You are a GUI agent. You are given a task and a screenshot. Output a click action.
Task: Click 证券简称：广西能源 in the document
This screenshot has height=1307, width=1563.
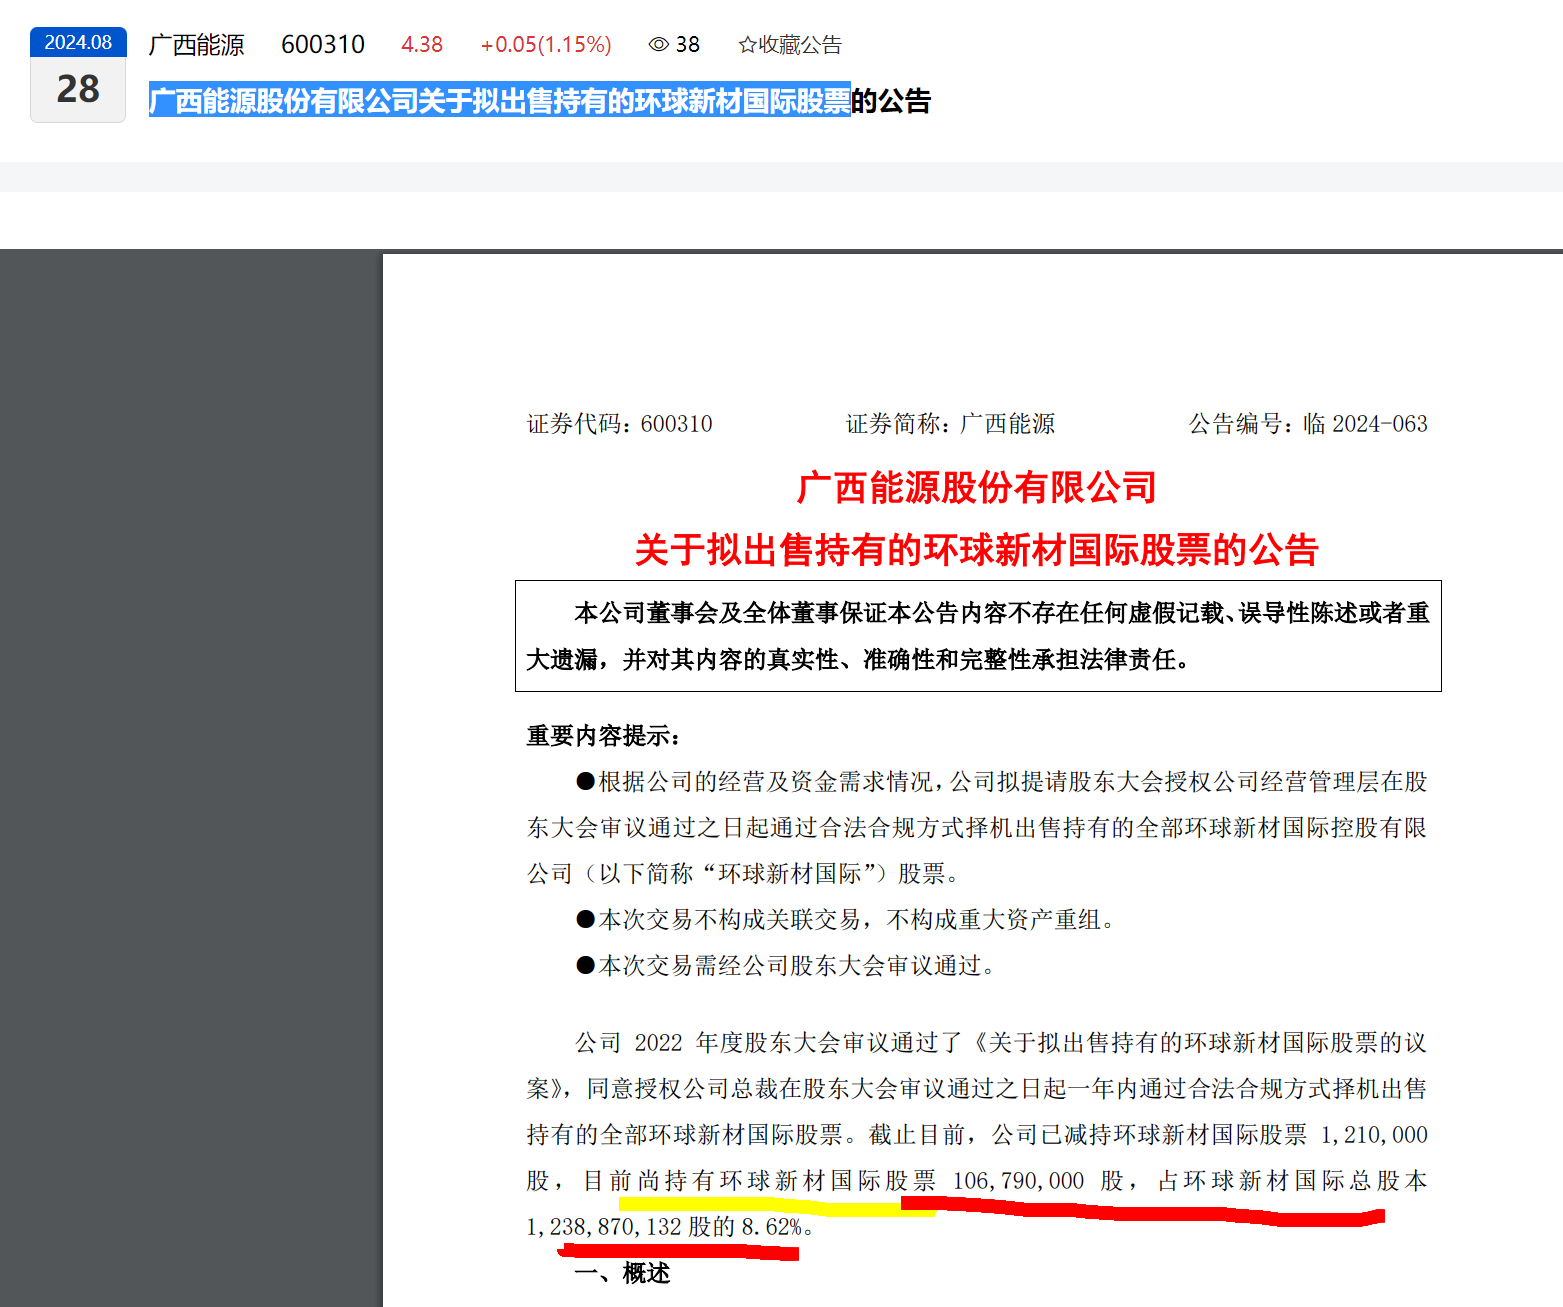point(950,424)
